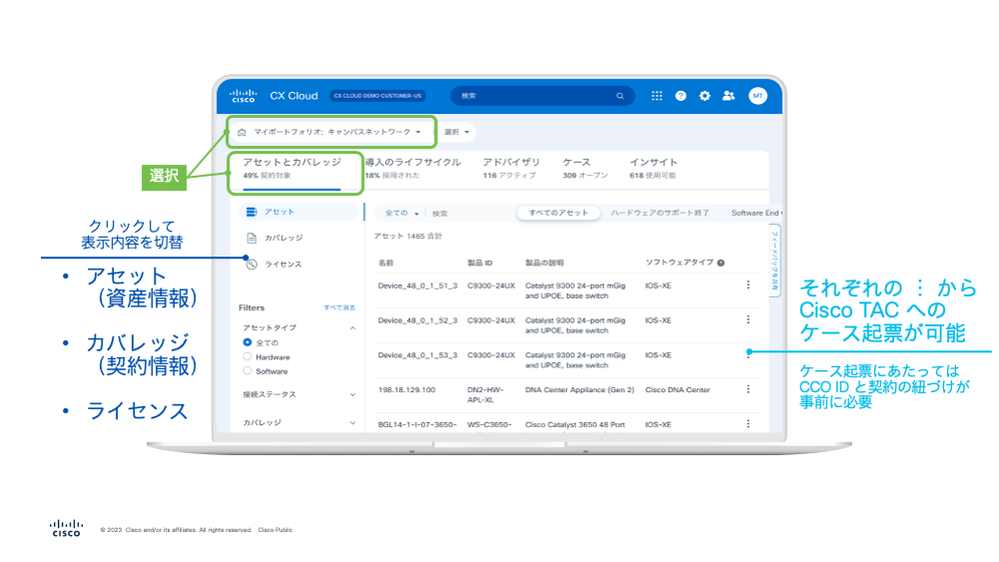
Task: Click Device_48_0_1_51_3 asset name
Action: tap(417, 285)
